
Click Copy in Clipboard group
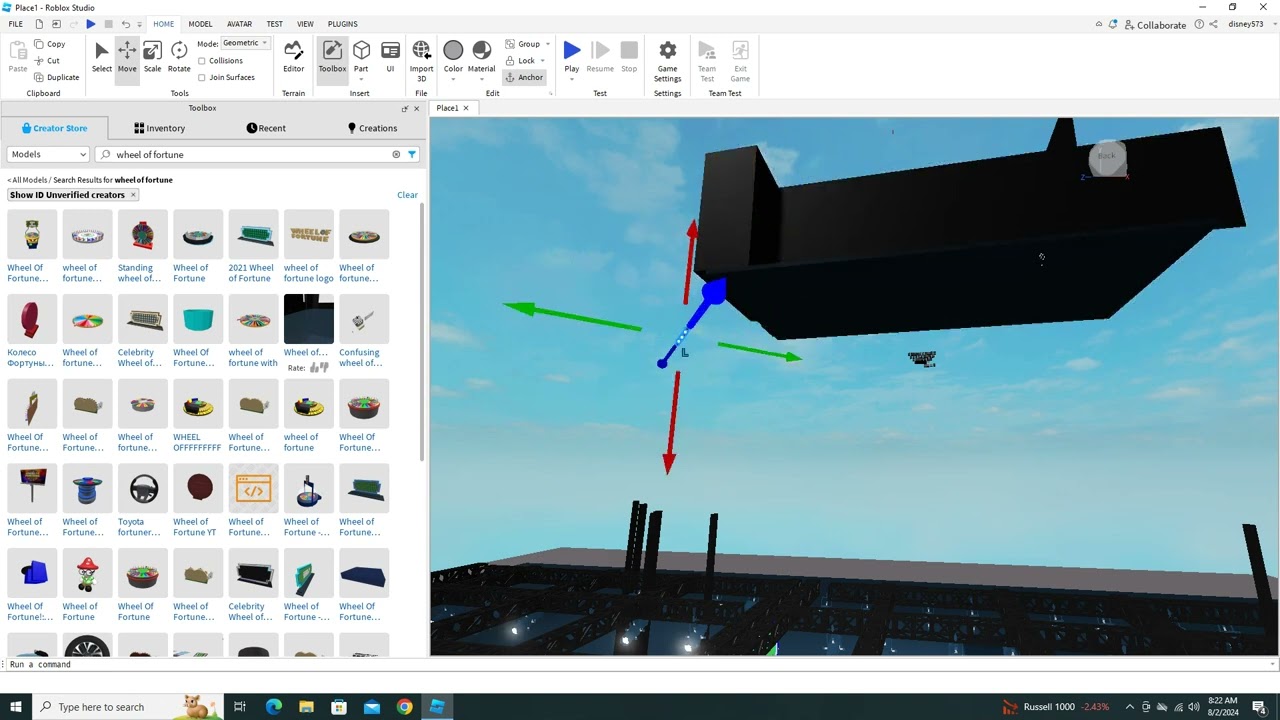tap(49, 44)
